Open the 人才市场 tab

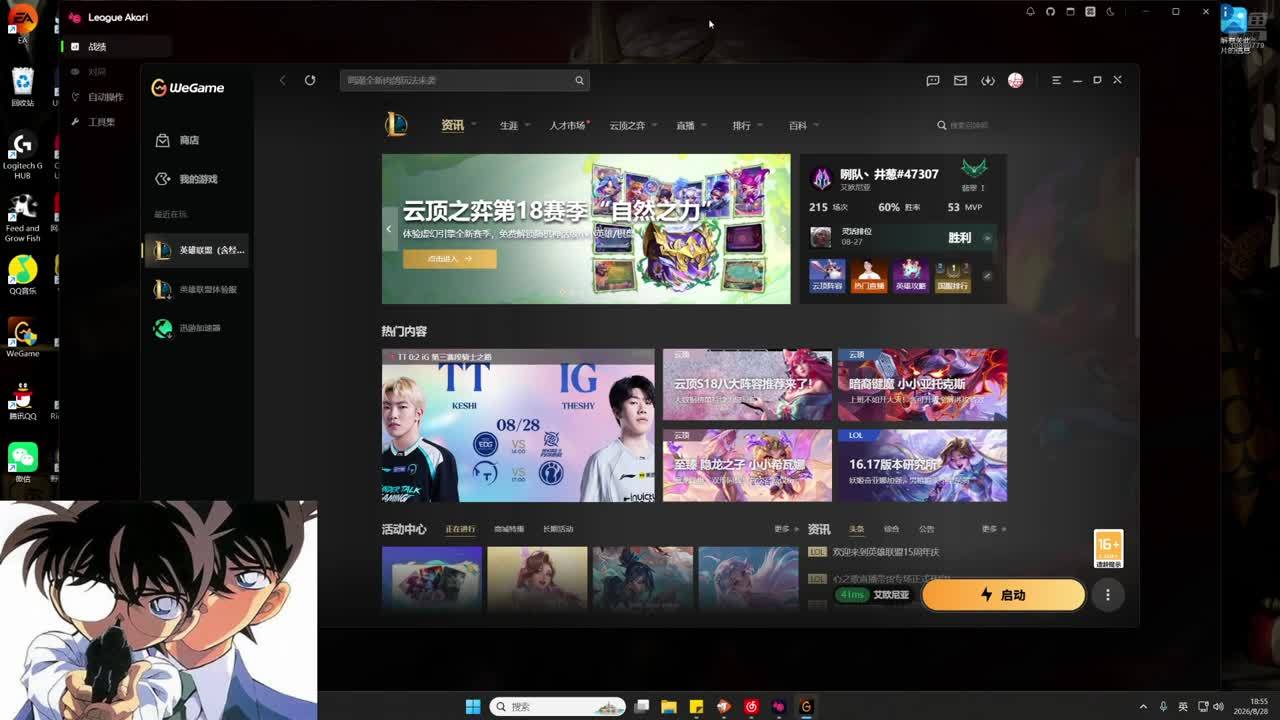click(x=567, y=126)
